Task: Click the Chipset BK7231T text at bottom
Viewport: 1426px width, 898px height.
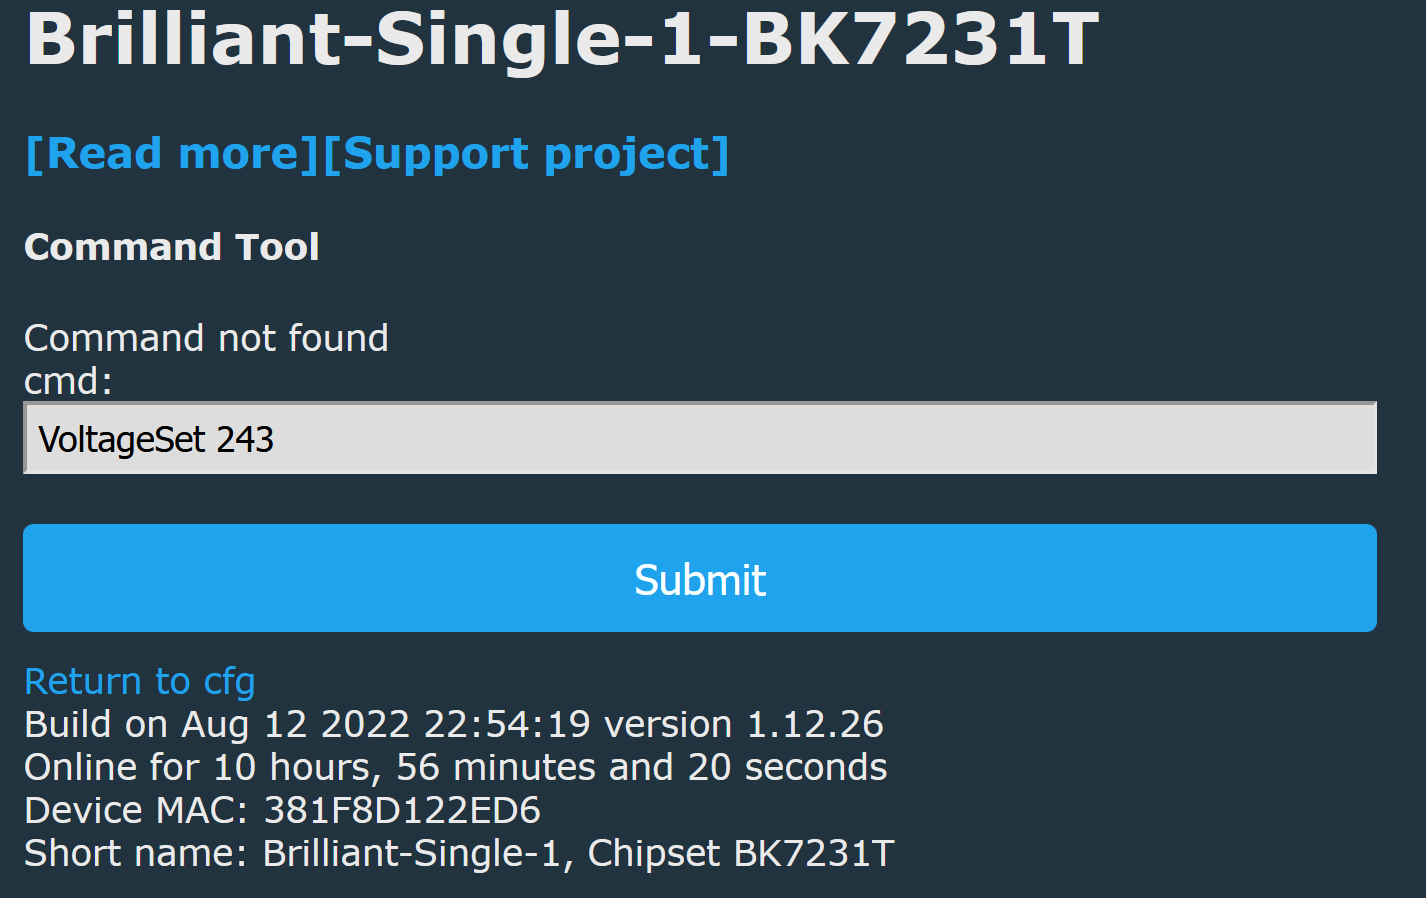Action: point(741,853)
